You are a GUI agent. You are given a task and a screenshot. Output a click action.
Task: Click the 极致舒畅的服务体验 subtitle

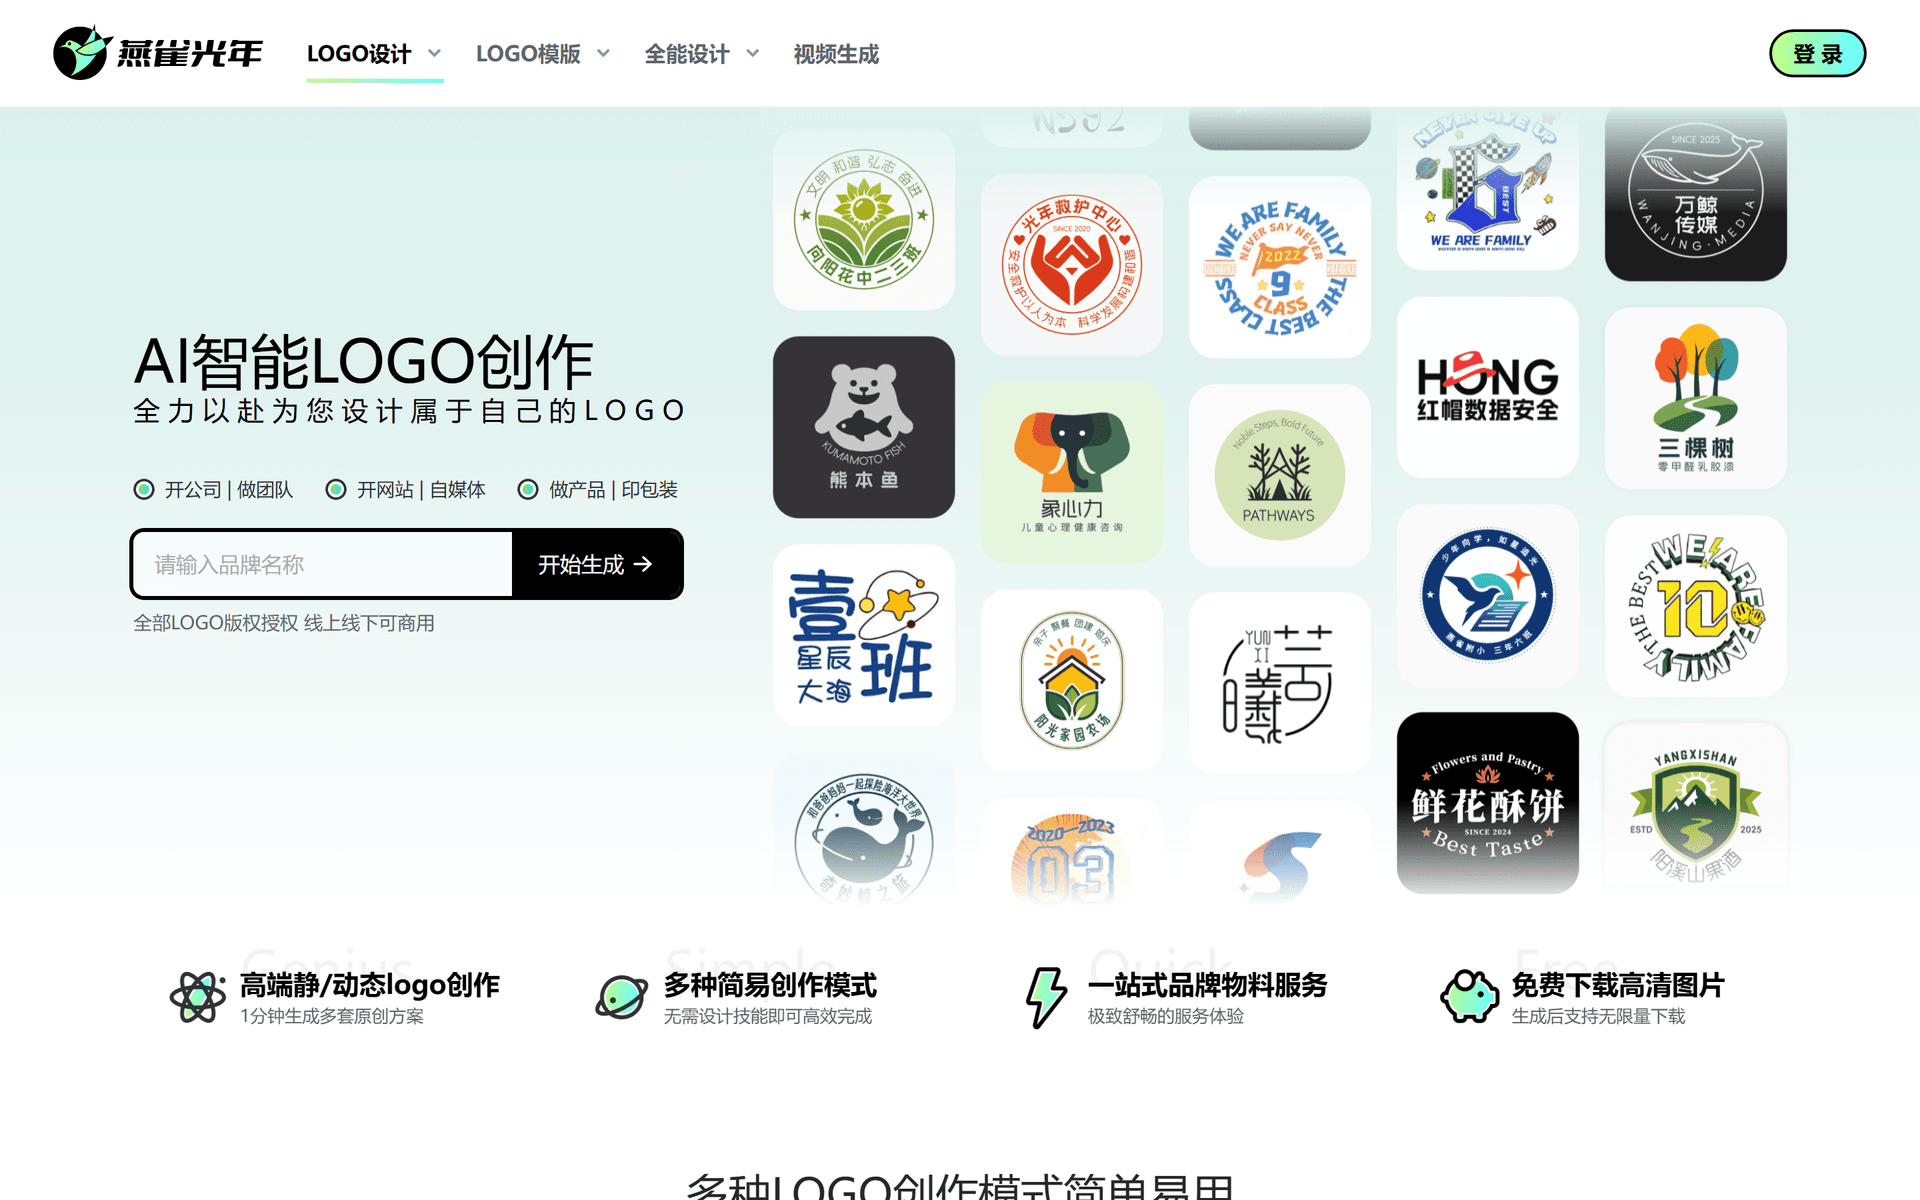[x=1166, y=1016]
